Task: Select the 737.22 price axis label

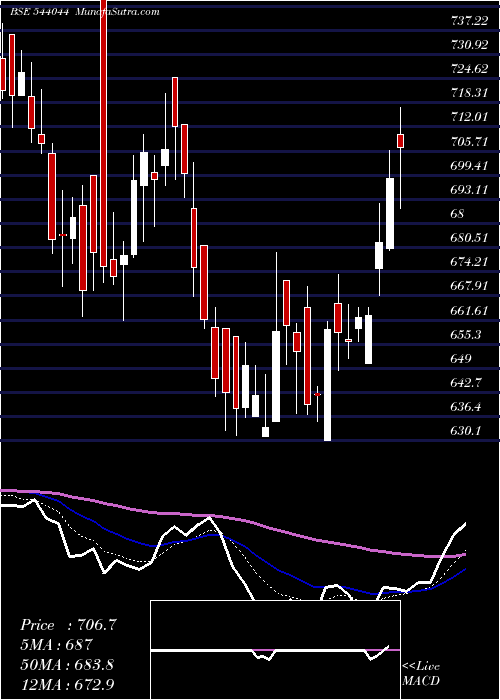Action: pyautogui.click(x=468, y=21)
